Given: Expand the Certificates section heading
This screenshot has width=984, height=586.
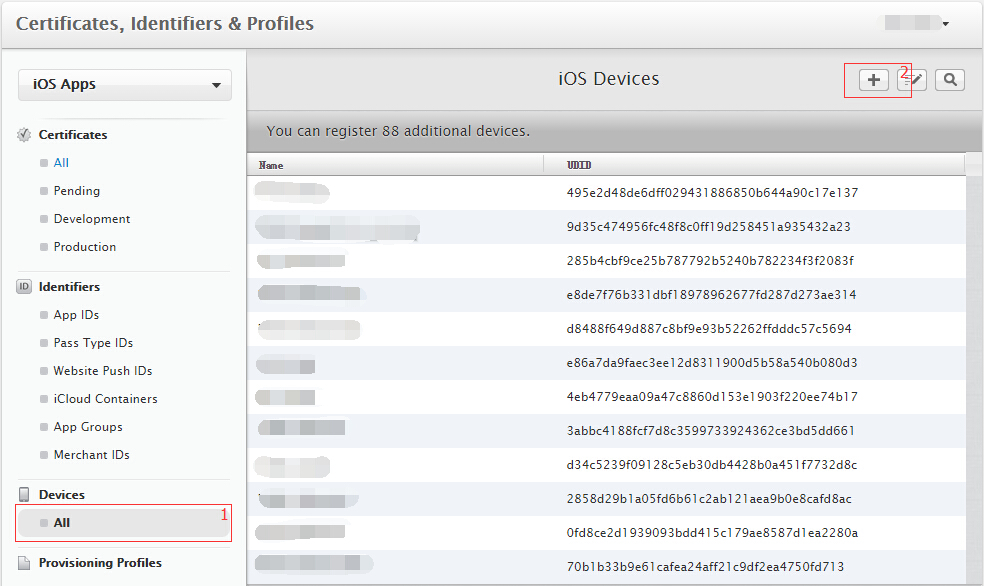Looking at the screenshot, I should click(73, 135).
